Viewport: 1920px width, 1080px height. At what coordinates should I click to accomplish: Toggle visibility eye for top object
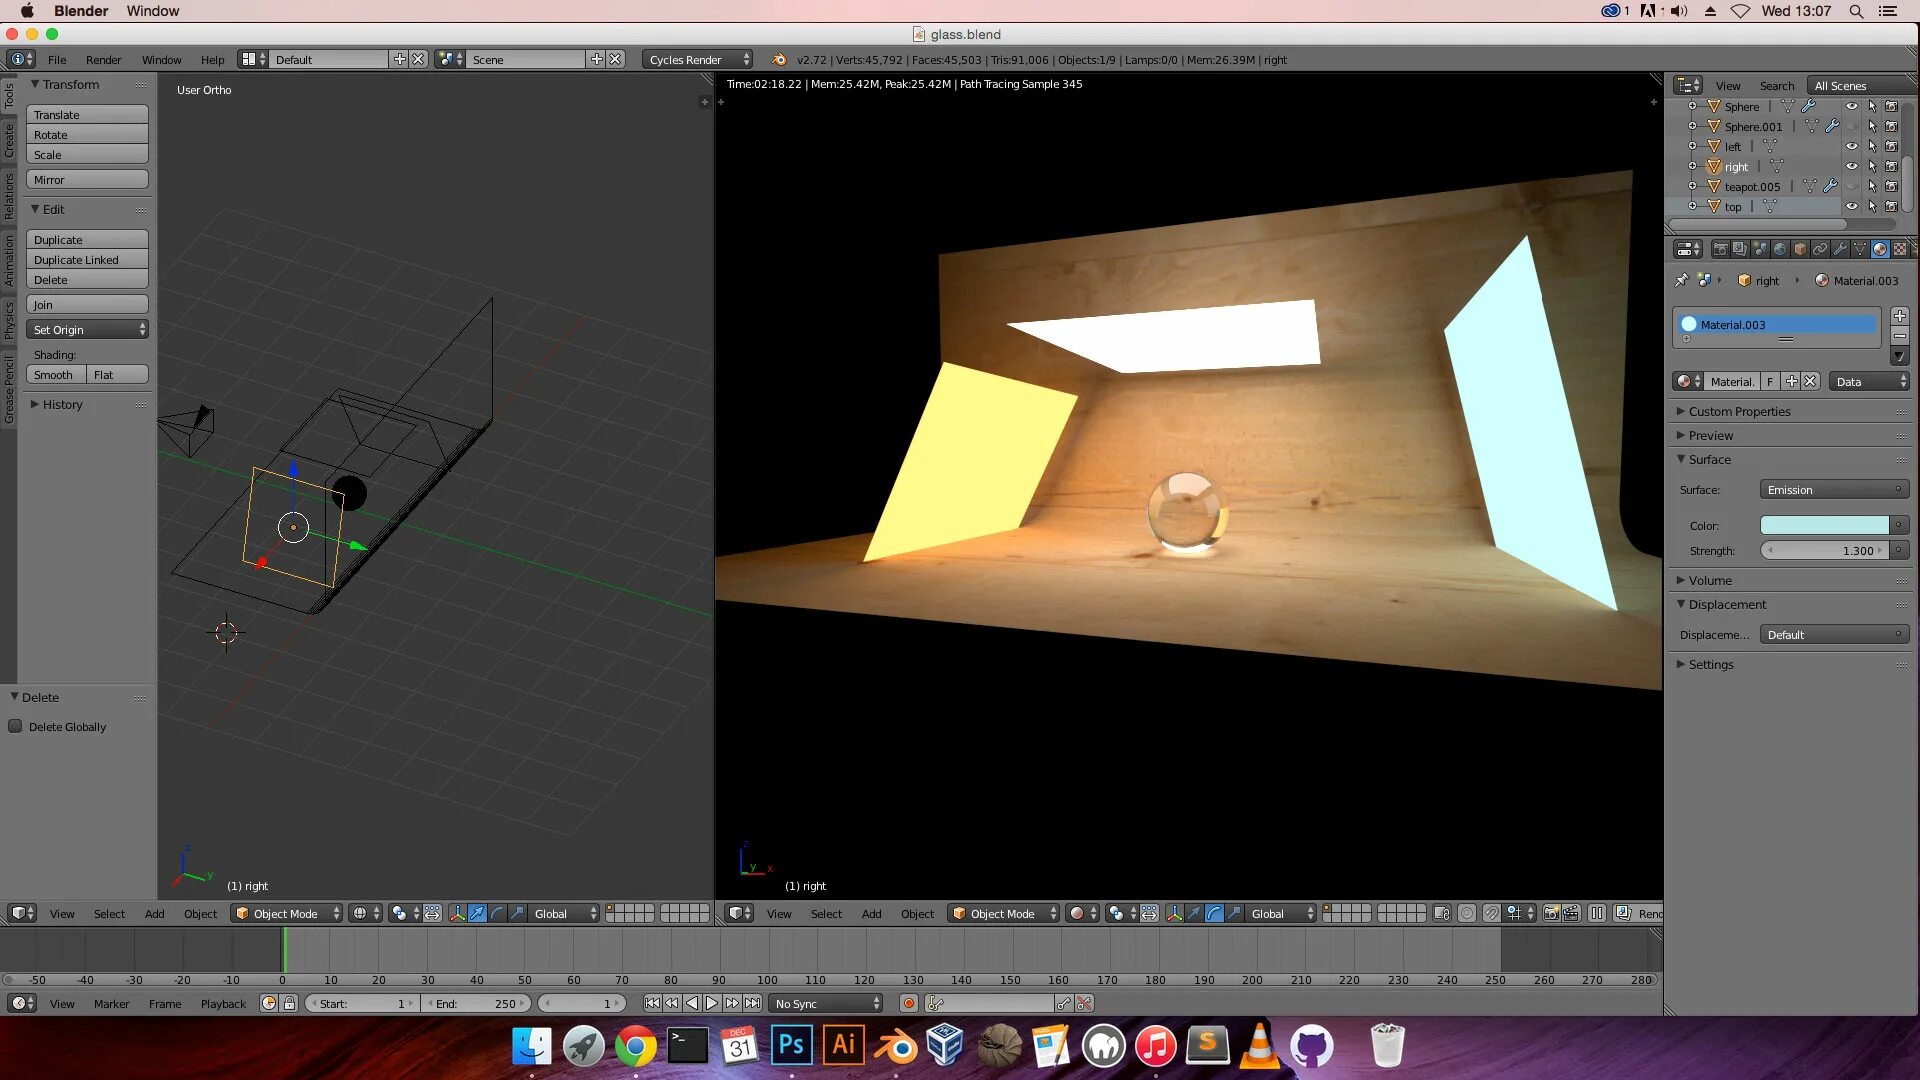(1851, 206)
